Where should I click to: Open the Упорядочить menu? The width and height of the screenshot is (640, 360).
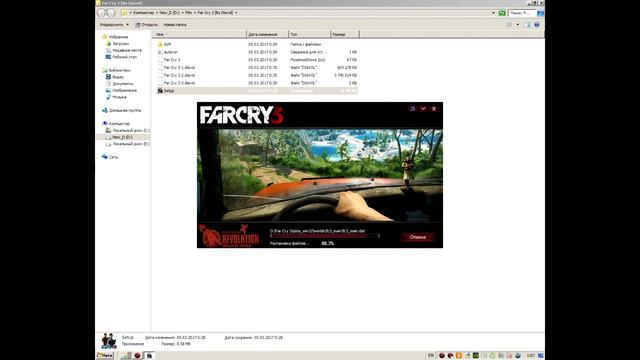tap(114, 25)
